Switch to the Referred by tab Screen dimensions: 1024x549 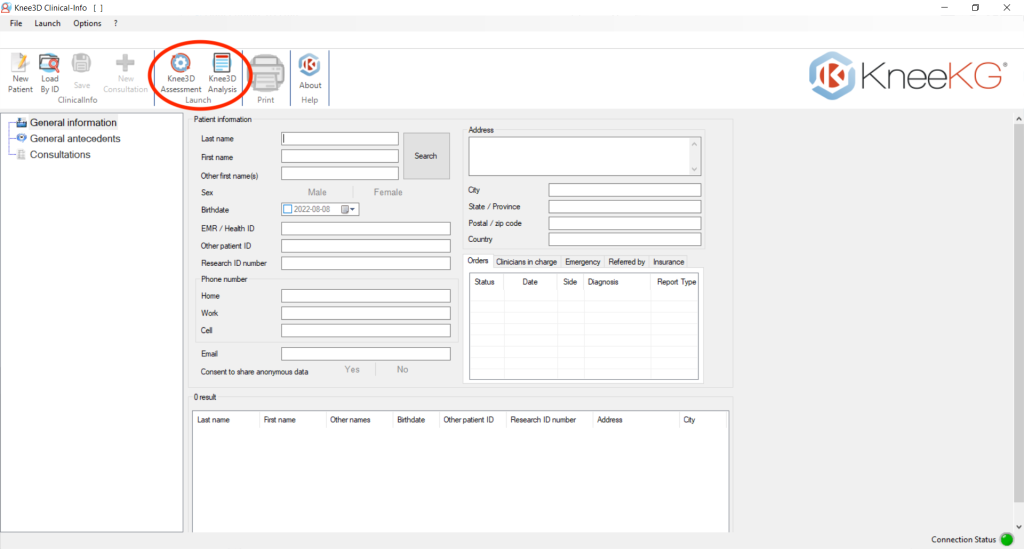tap(627, 262)
